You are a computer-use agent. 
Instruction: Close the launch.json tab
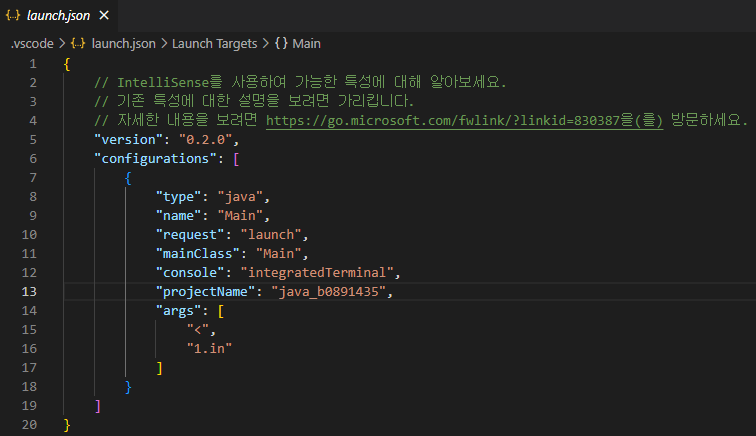(104, 15)
